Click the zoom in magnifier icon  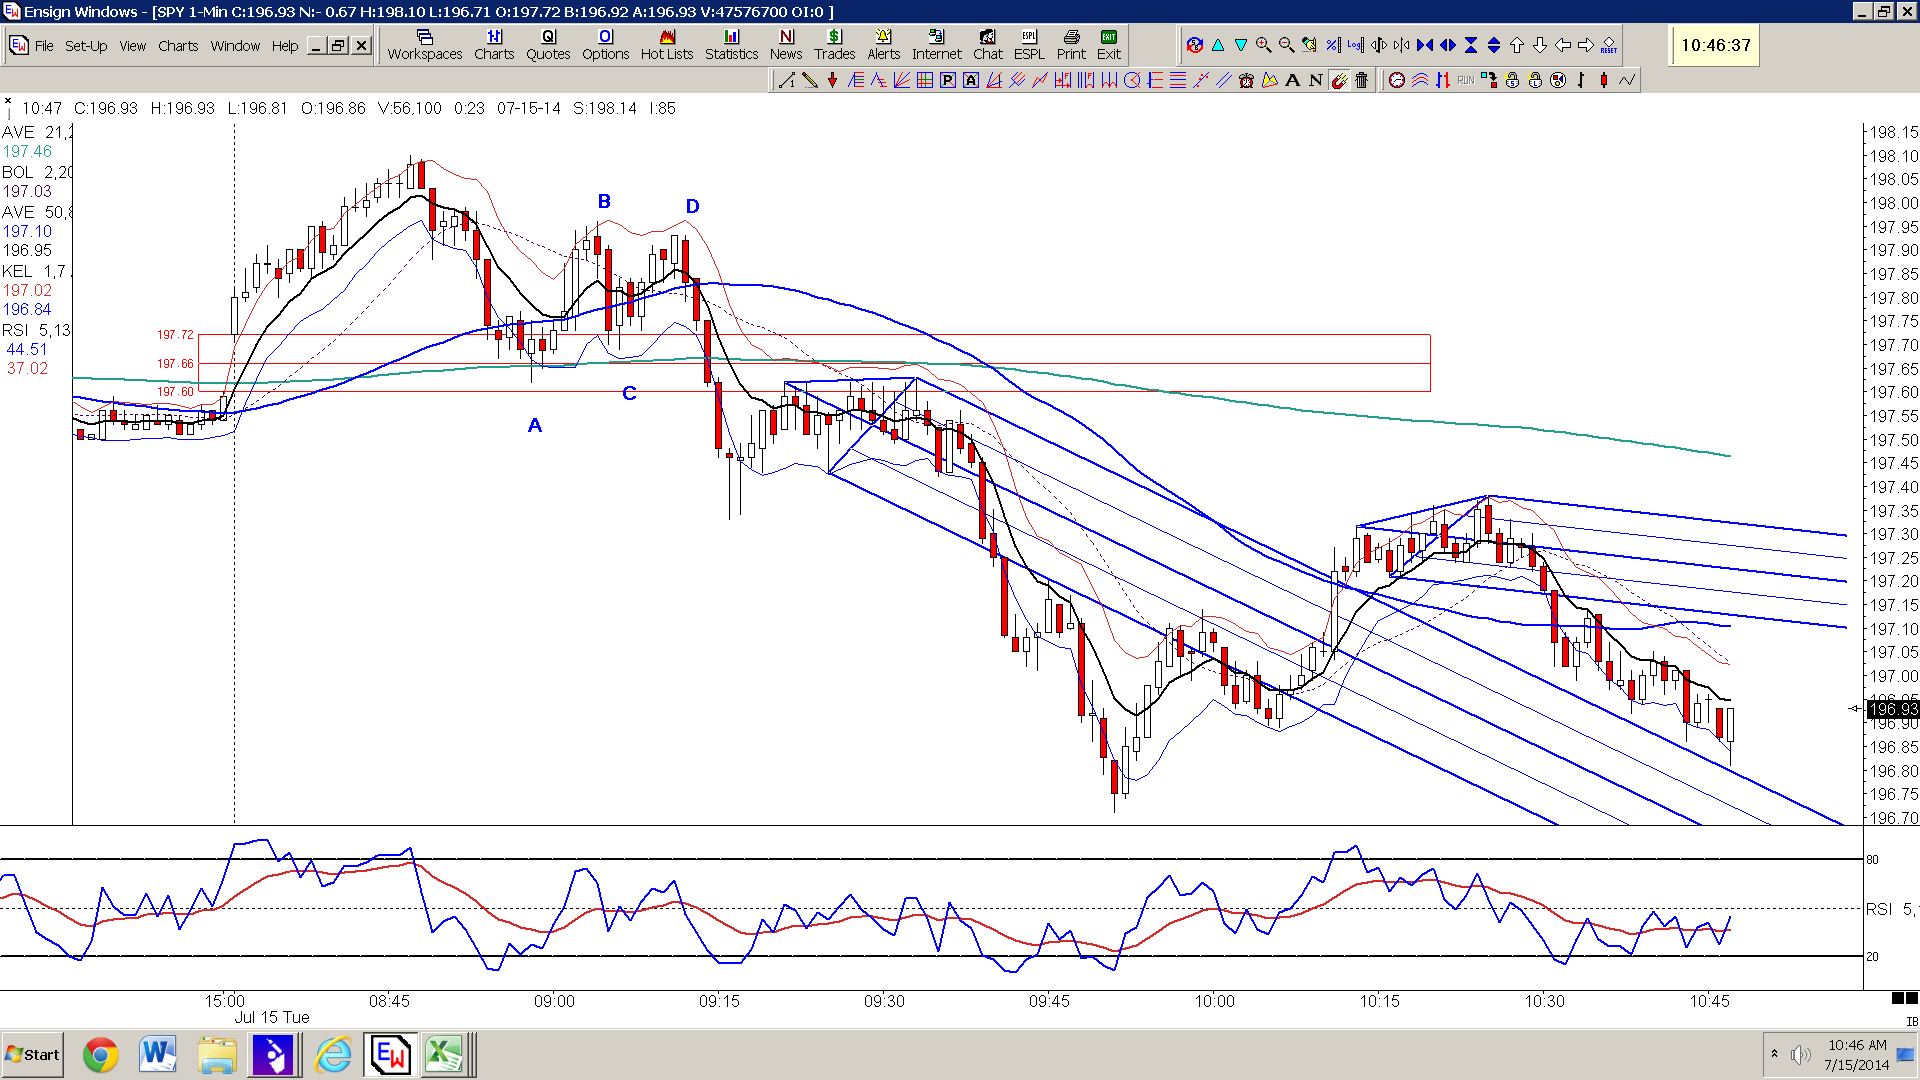point(1264,45)
